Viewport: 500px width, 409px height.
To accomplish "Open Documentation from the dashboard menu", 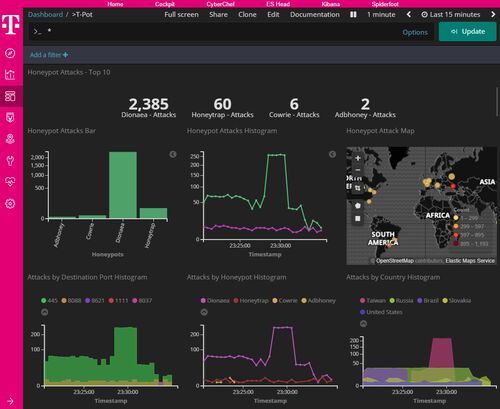I will pos(315,15).
